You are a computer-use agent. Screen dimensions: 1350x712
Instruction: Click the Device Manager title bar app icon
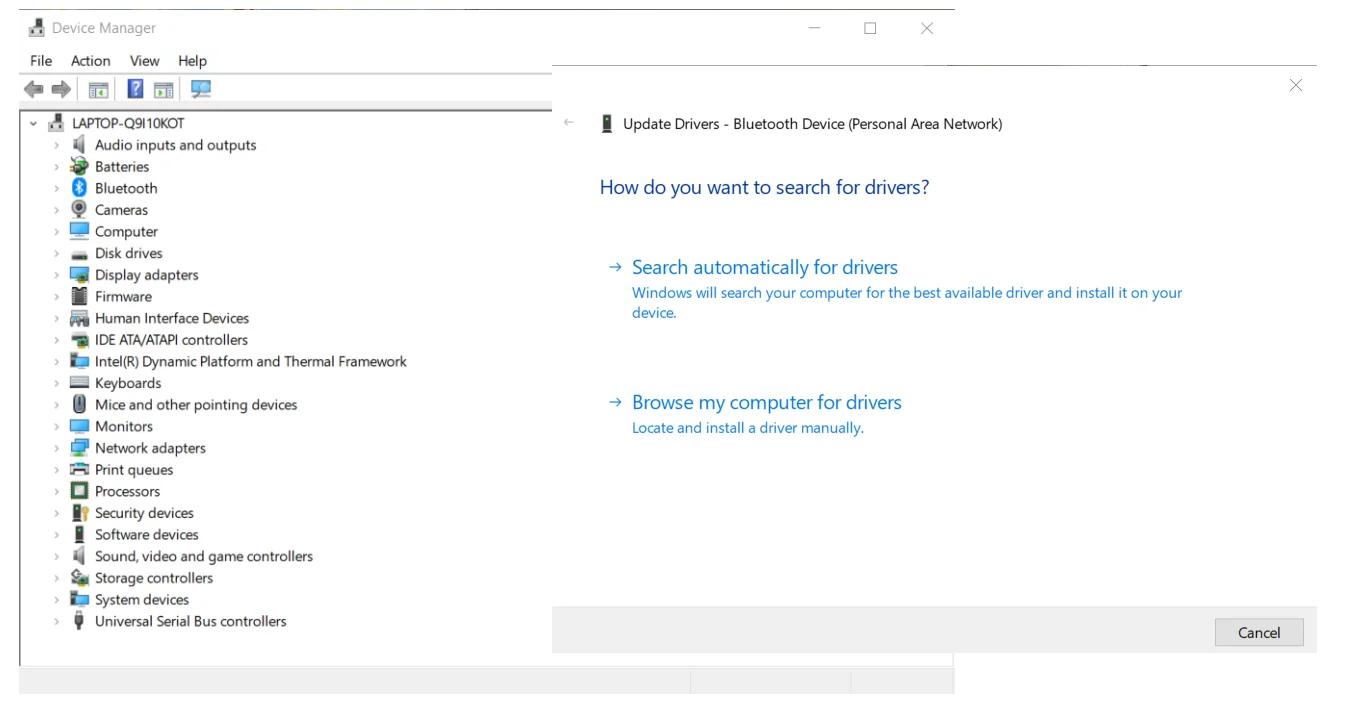click(x=37, y=28)
